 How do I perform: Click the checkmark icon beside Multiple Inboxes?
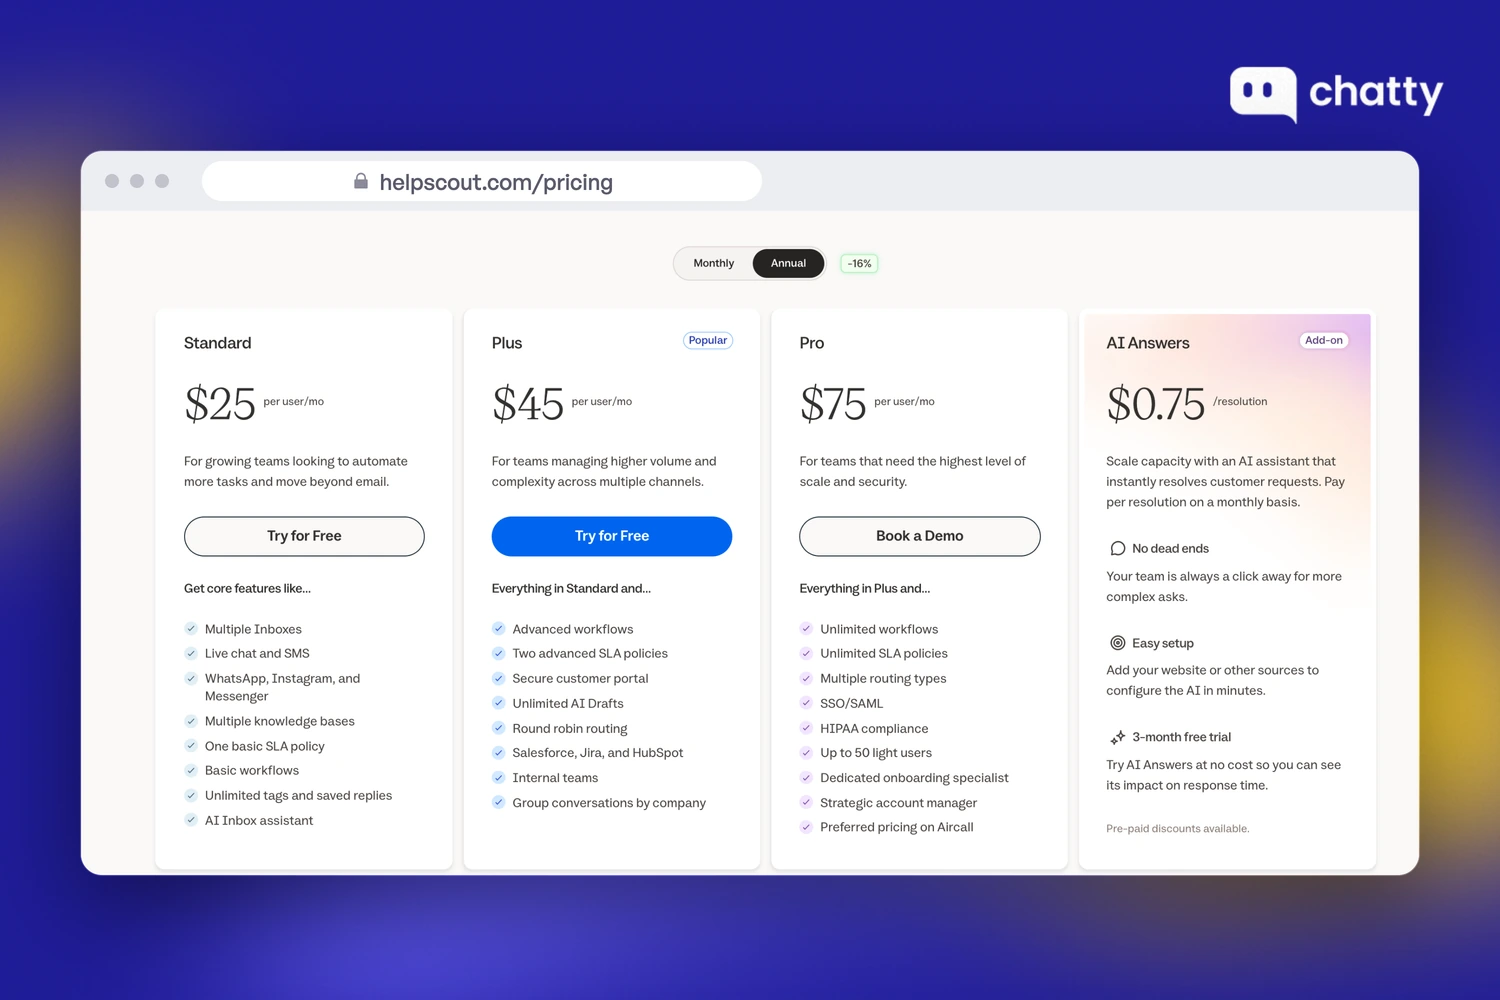(x=191, y=629)
